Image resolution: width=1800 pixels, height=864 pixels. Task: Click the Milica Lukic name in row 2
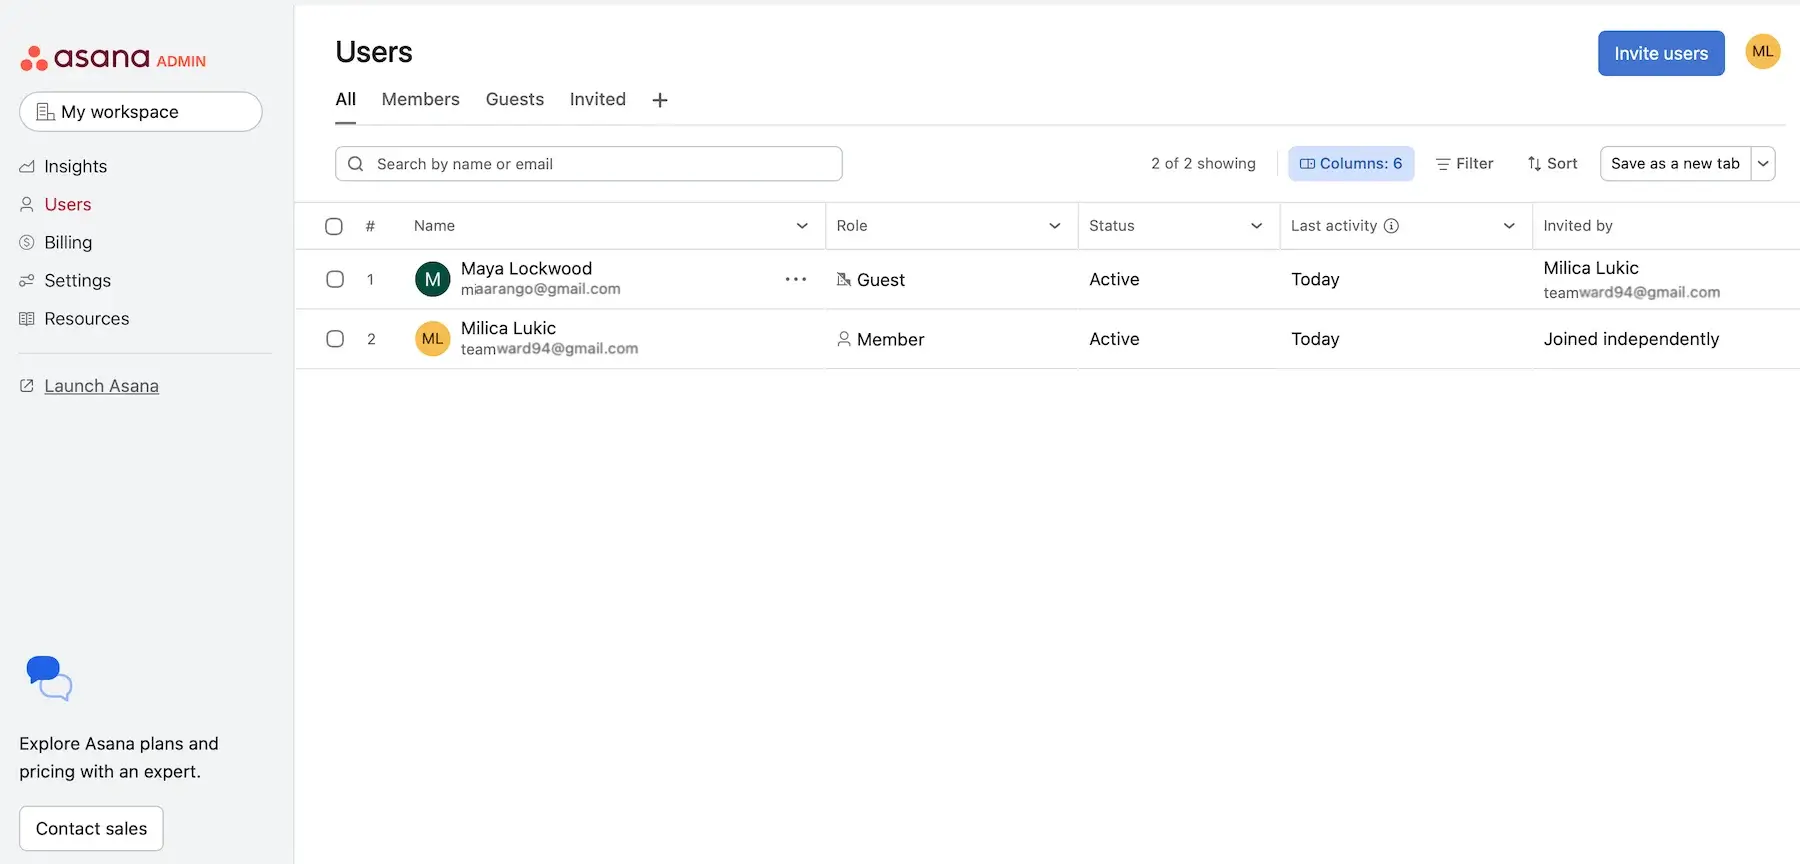508,329
